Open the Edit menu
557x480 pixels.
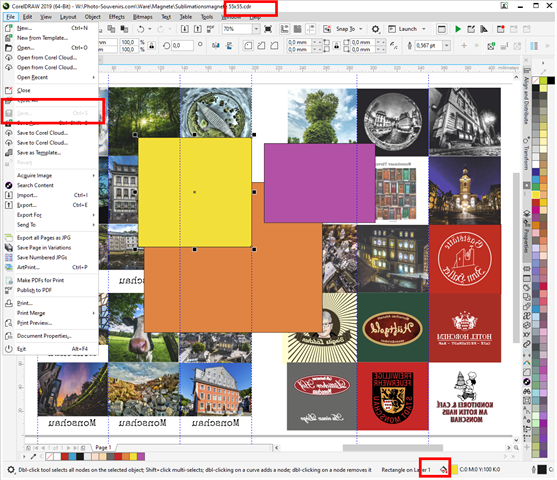(x=27, y=17)
